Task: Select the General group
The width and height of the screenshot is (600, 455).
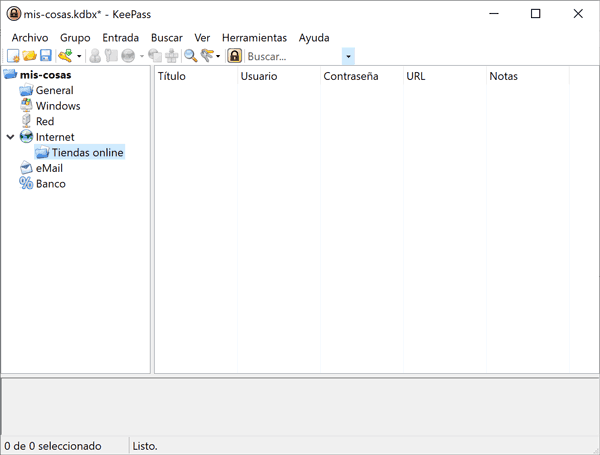Action: point(55,90)
